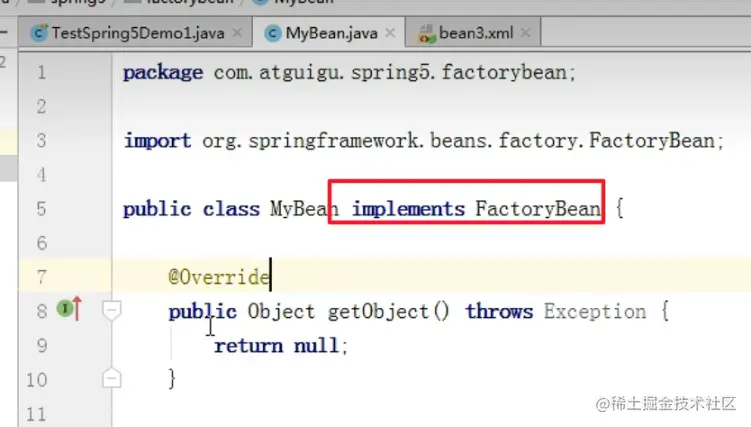Screen dimensions: 751x427
Task: Collapse the getObject method at line 8
Action: click(112, 311)
